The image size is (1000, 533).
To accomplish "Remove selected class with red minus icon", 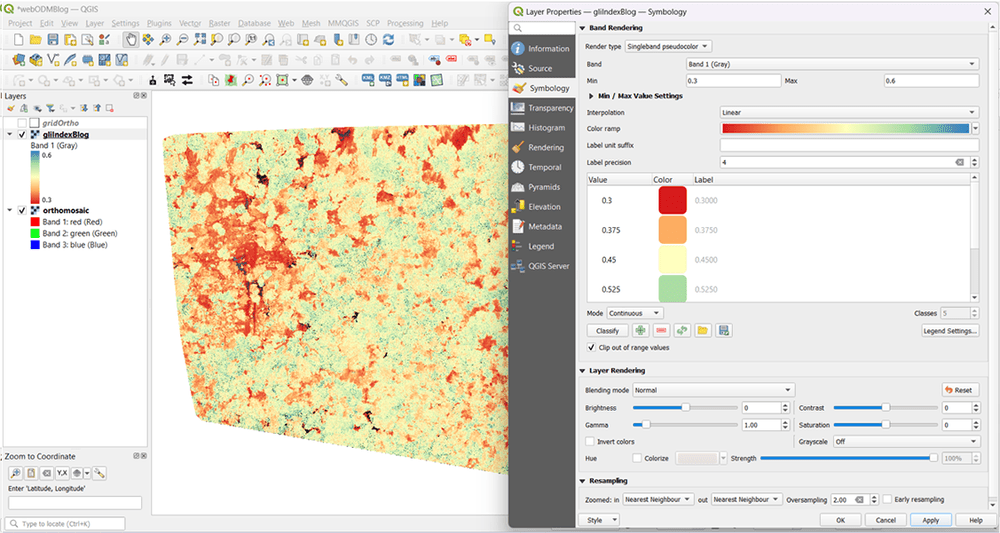I will point(660,330).
